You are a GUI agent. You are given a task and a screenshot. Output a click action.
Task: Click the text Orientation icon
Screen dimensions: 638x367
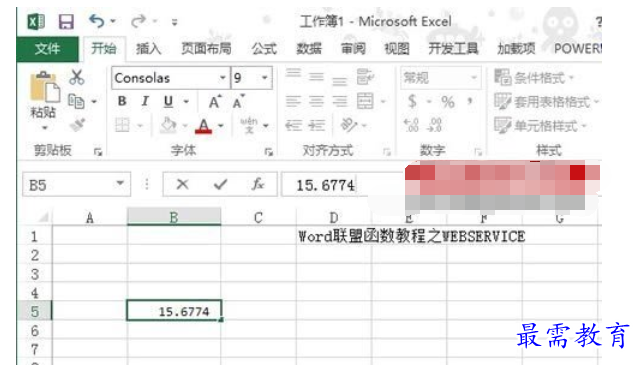[349, 125]
